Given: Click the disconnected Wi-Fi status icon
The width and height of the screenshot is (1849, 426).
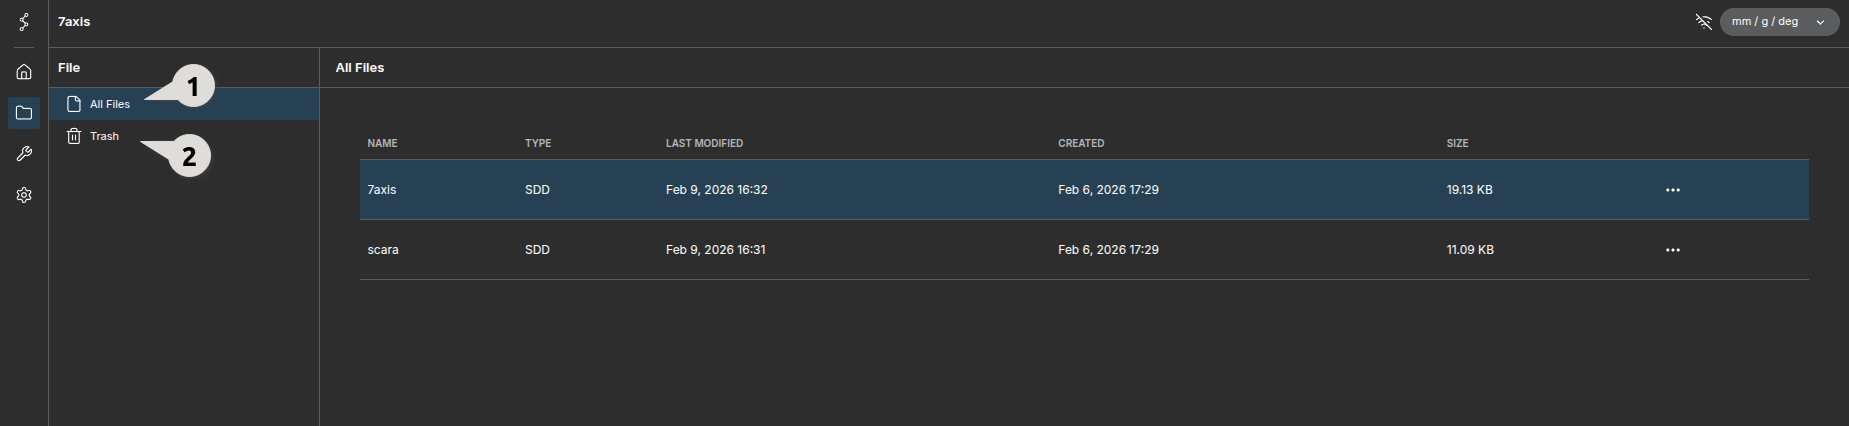Looking at the screenshot, I should pyautogui.click(x=1703, y=21).
